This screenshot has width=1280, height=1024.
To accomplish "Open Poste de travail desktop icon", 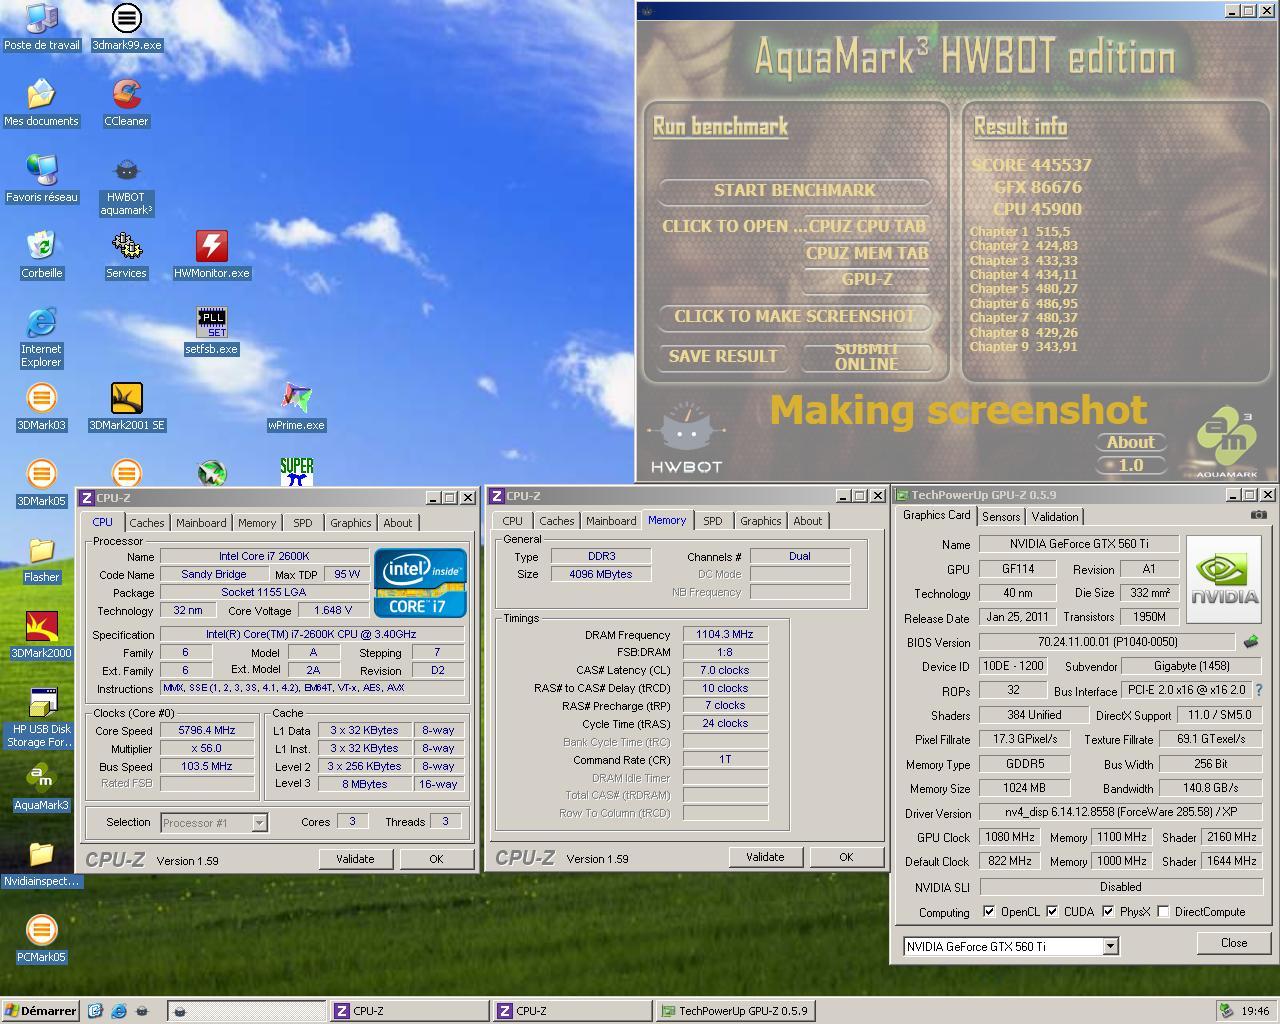I will click(x=41, y=27).
